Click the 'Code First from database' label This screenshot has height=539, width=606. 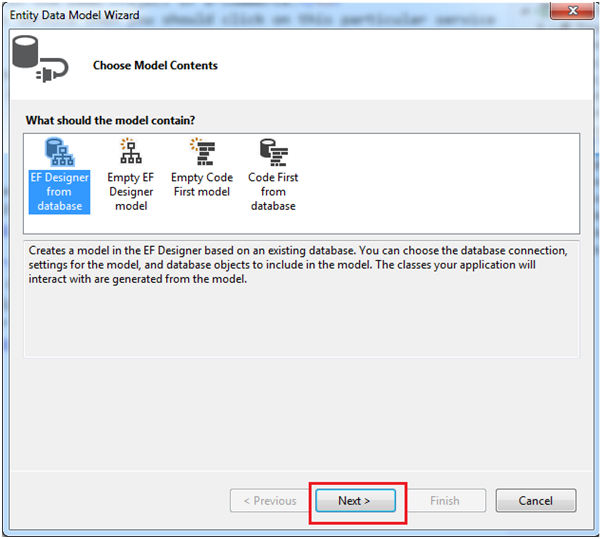273,192
